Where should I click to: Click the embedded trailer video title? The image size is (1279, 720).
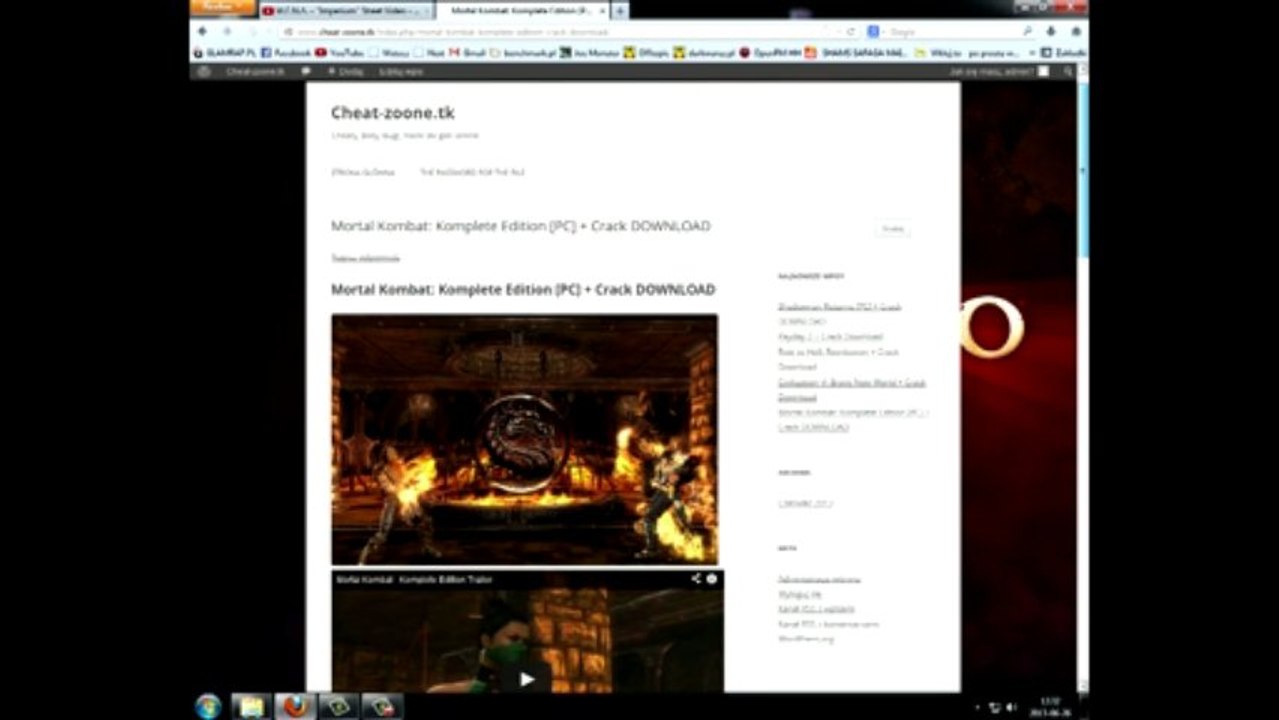coord(414,579)
